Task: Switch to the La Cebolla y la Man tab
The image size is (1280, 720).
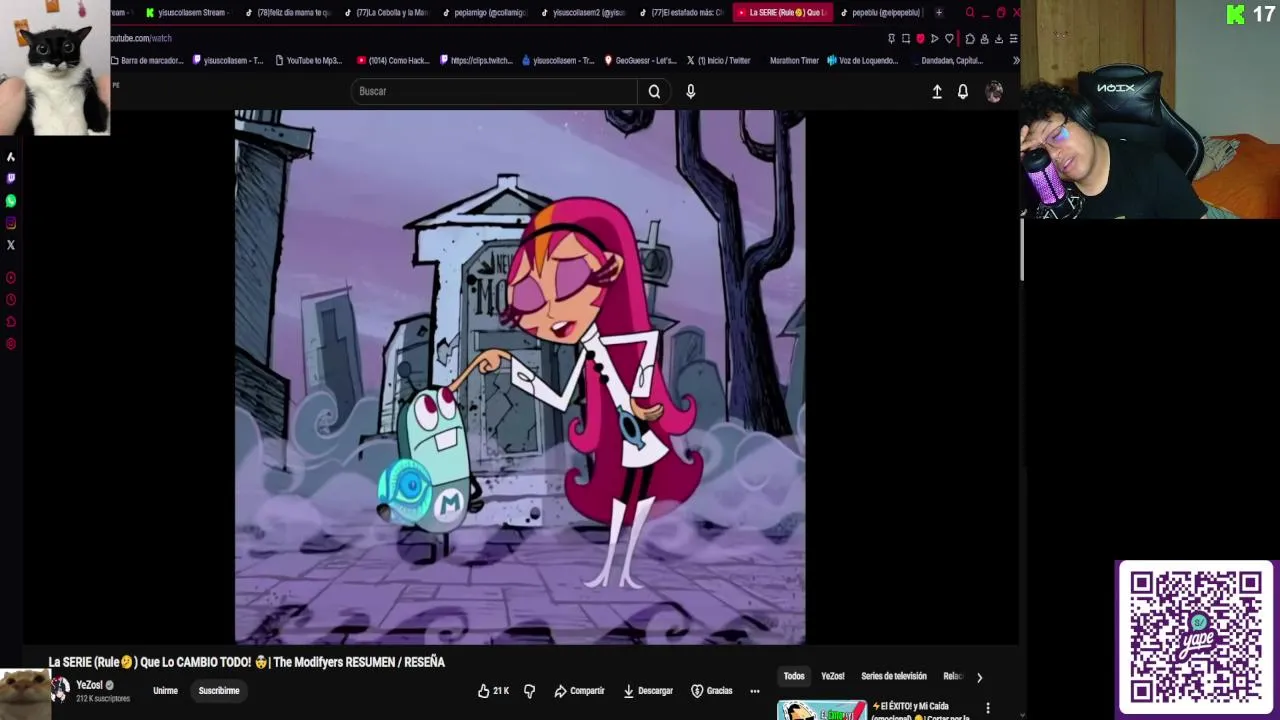Action: [385, 13]
